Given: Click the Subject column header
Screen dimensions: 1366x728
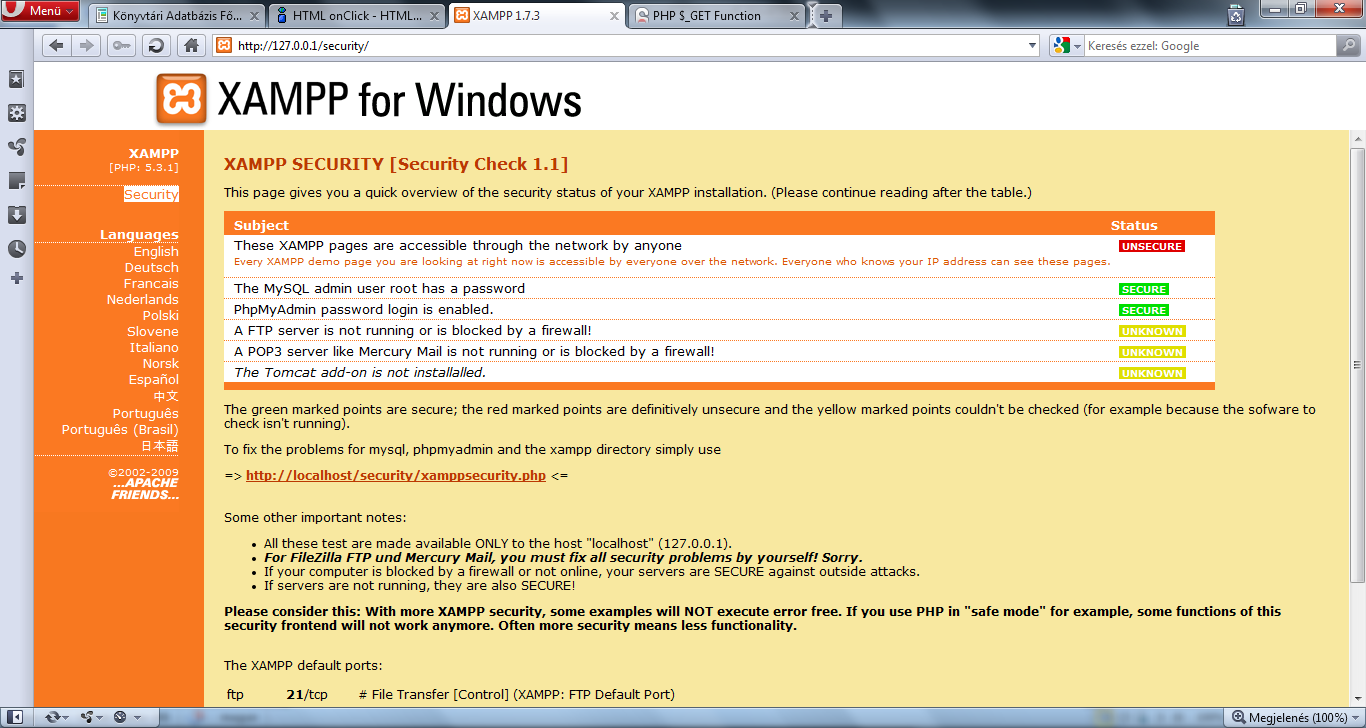Looking at the screenshot, I should 261,225.
